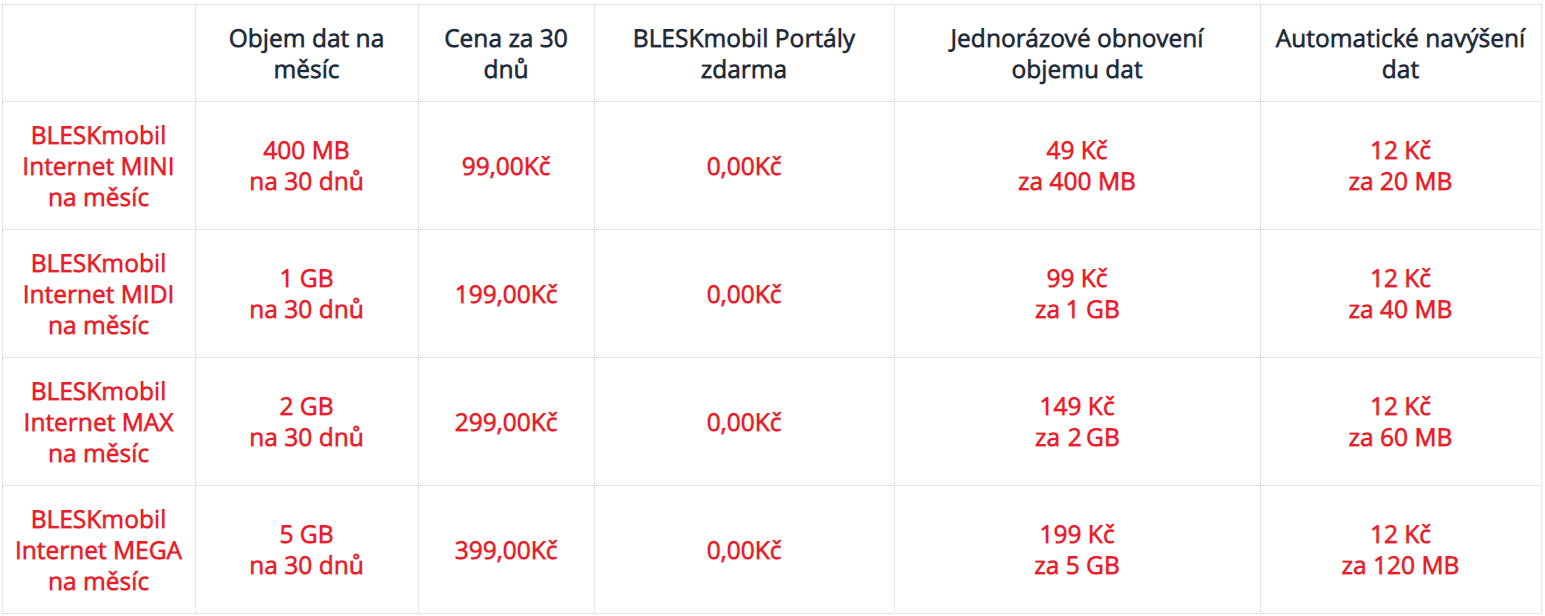Select the BLESKmobil Internet MIDI plan
The image size is (1545, 616).
(98, 294)
